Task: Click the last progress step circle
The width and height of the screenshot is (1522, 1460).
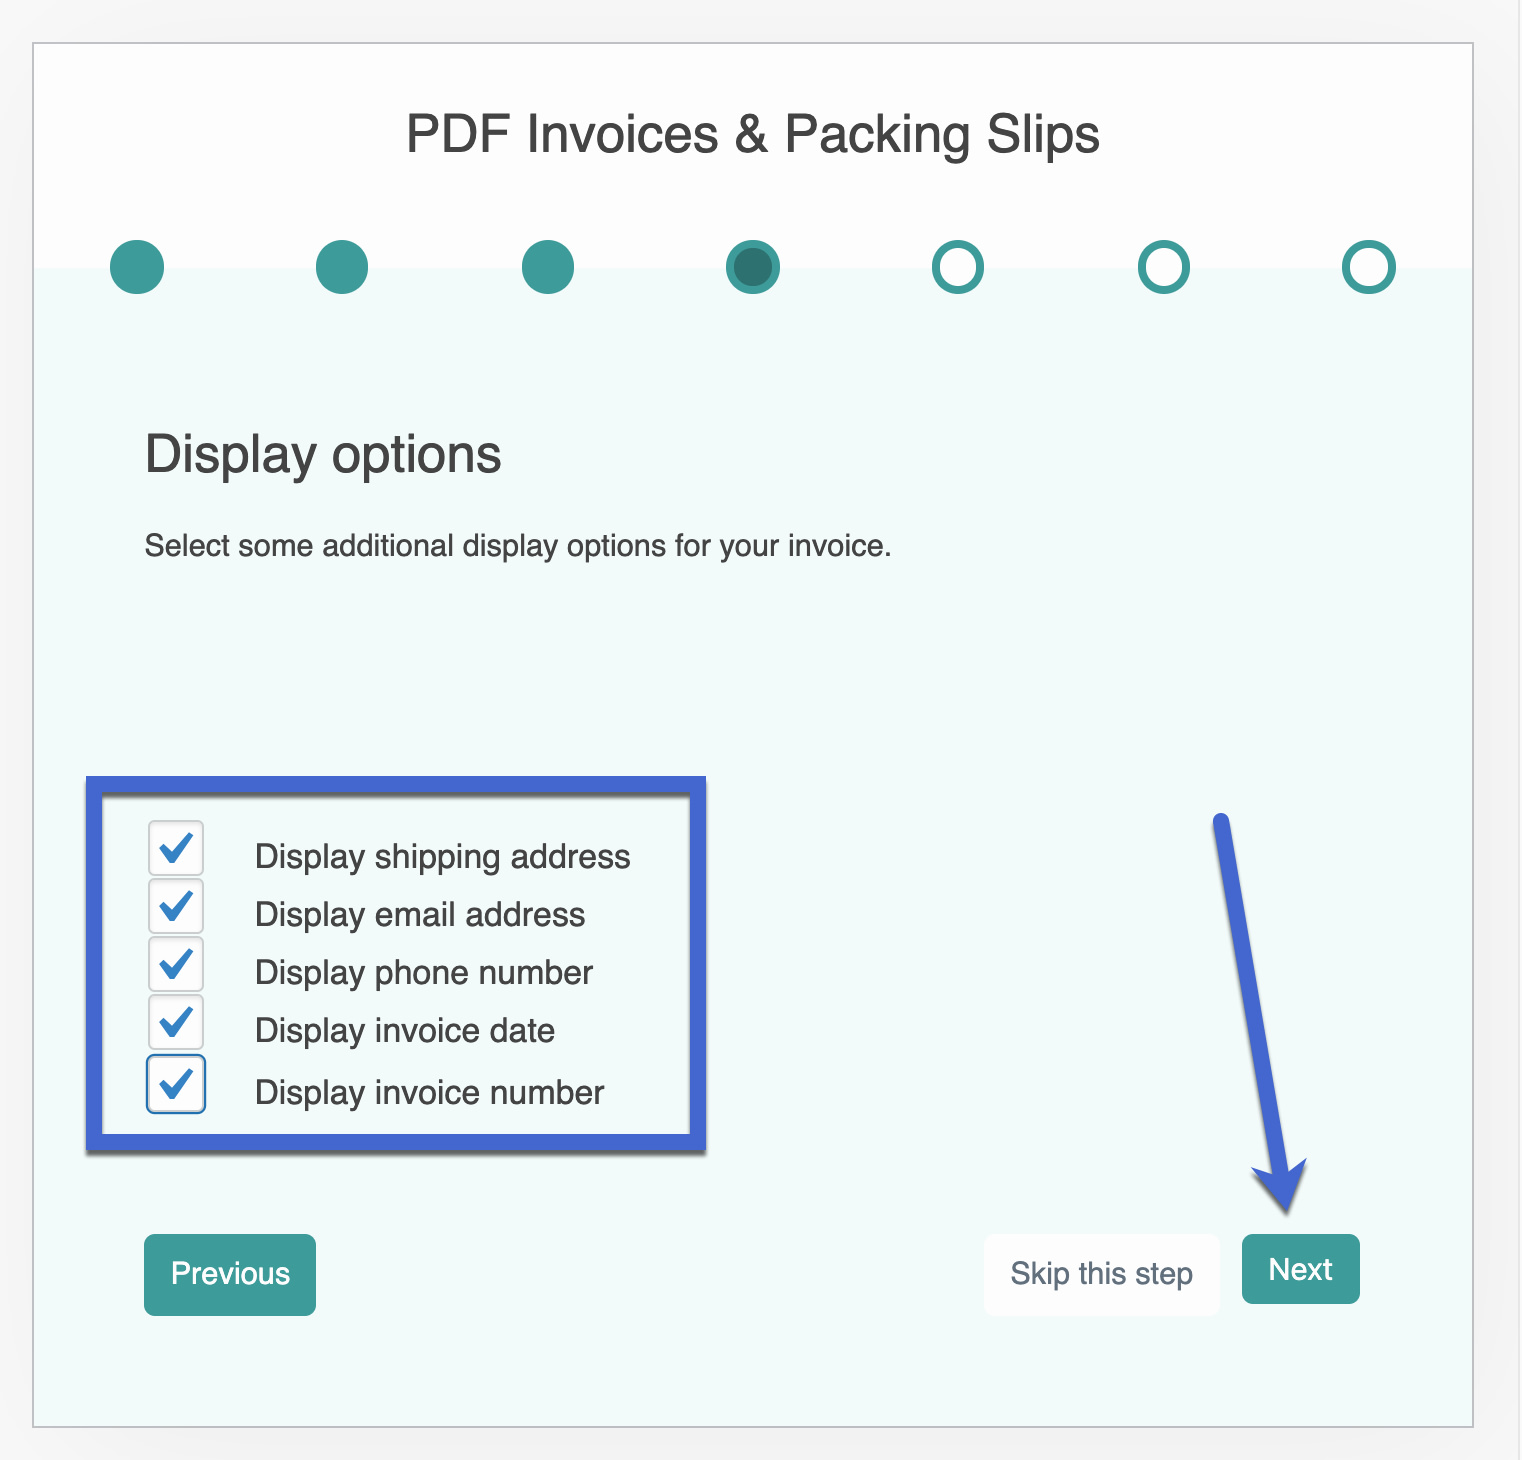Action: coord(1369,266)
